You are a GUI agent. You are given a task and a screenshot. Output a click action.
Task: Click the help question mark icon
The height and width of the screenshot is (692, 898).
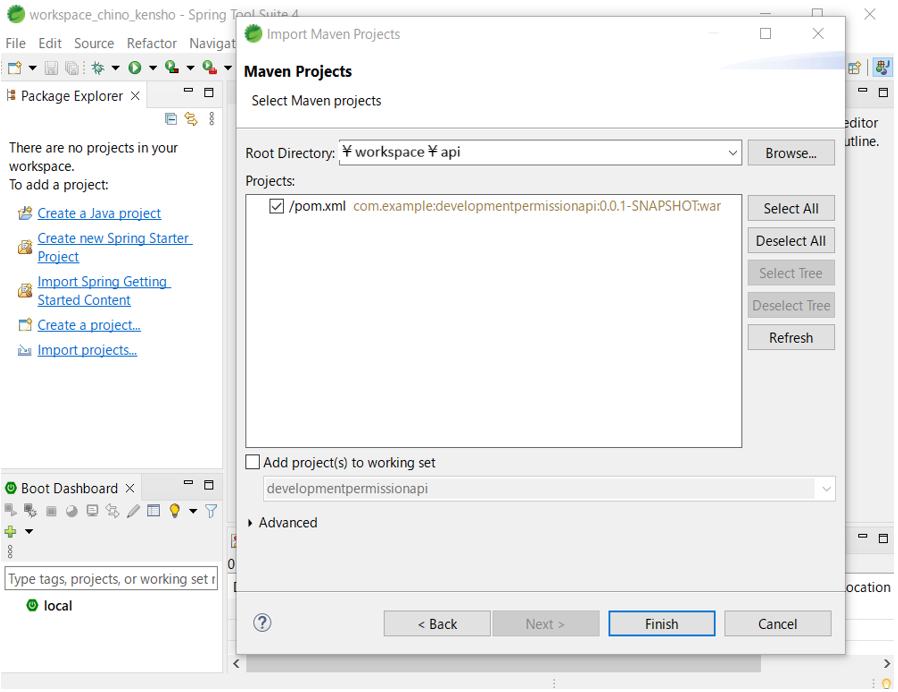[x=262, y=623]
